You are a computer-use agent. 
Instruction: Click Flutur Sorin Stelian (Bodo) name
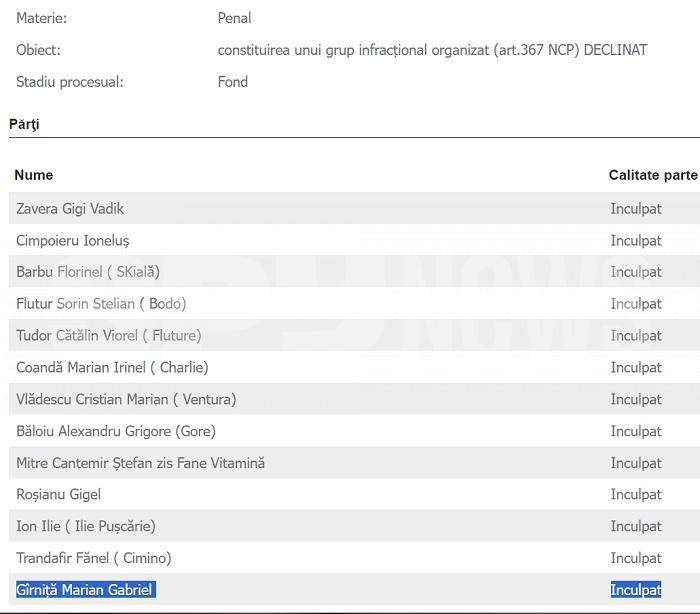101,304
